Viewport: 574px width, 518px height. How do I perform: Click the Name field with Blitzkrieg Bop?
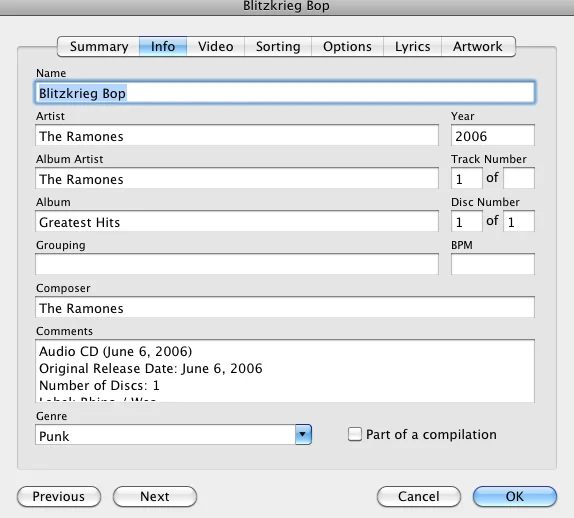[x=285, y=93]
